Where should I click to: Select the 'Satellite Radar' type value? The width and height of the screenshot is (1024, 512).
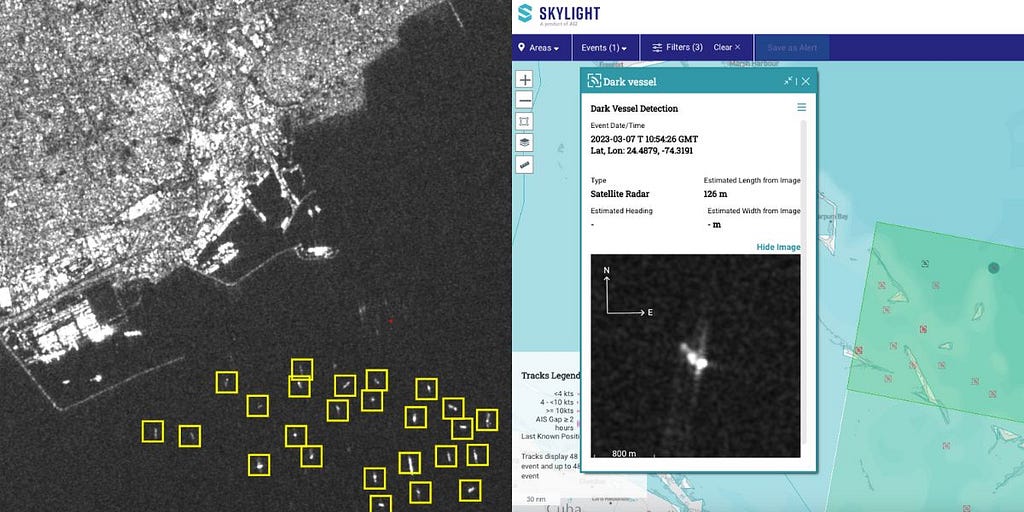[620, 194]
